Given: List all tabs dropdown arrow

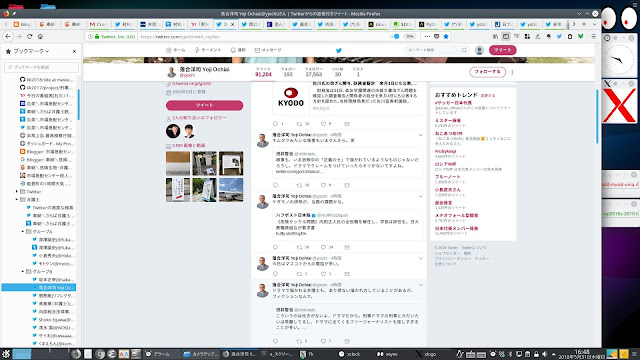Looking at the screenshot, I should [x=594, y=24].
